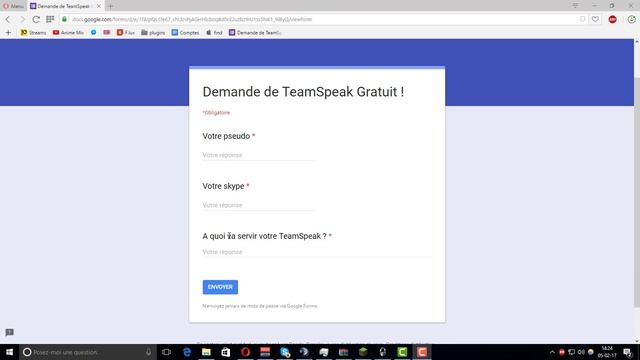The height and width of the screenshot is (360, 640).
Task: Open Windows Store from taskbar
Action: click(x=226, y=352)
